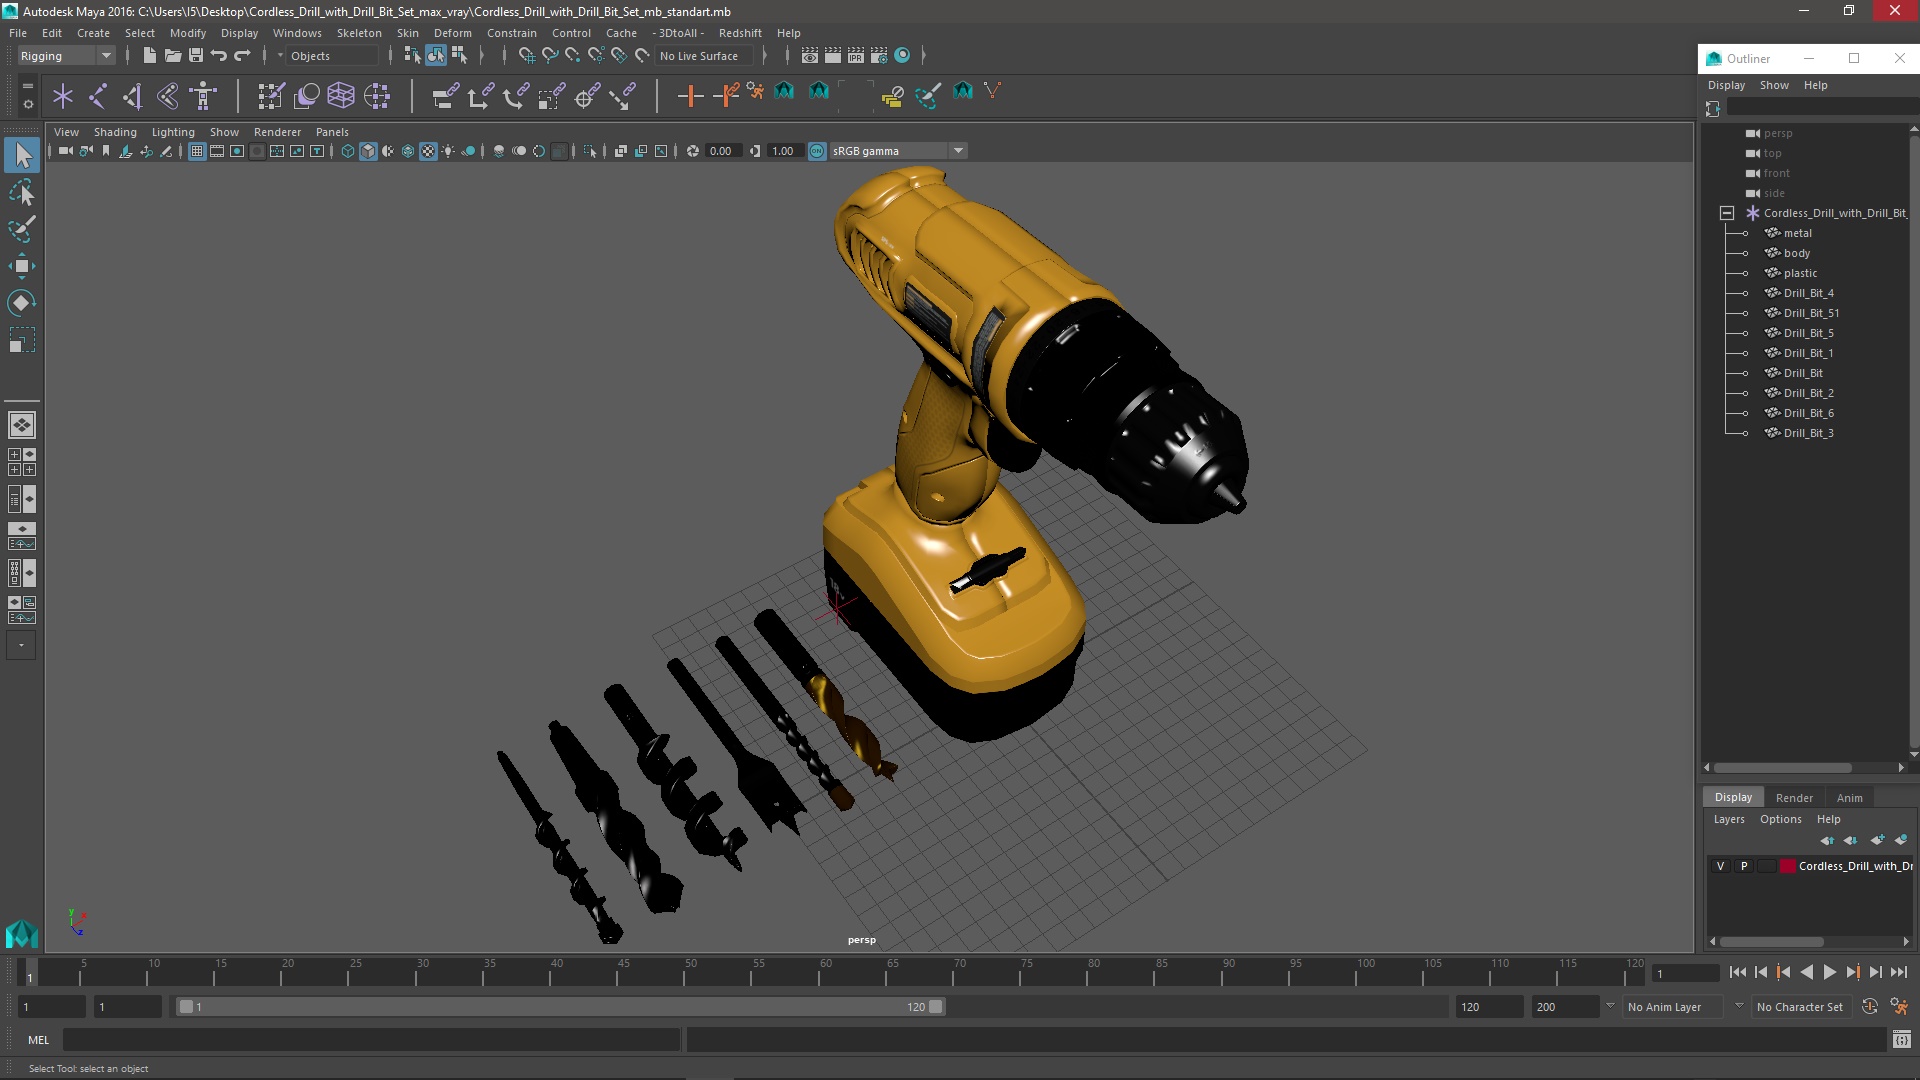Click the Auto Keyframe toggle icon
The image size is (1920, 1080).
(x=1869, y=1007)
